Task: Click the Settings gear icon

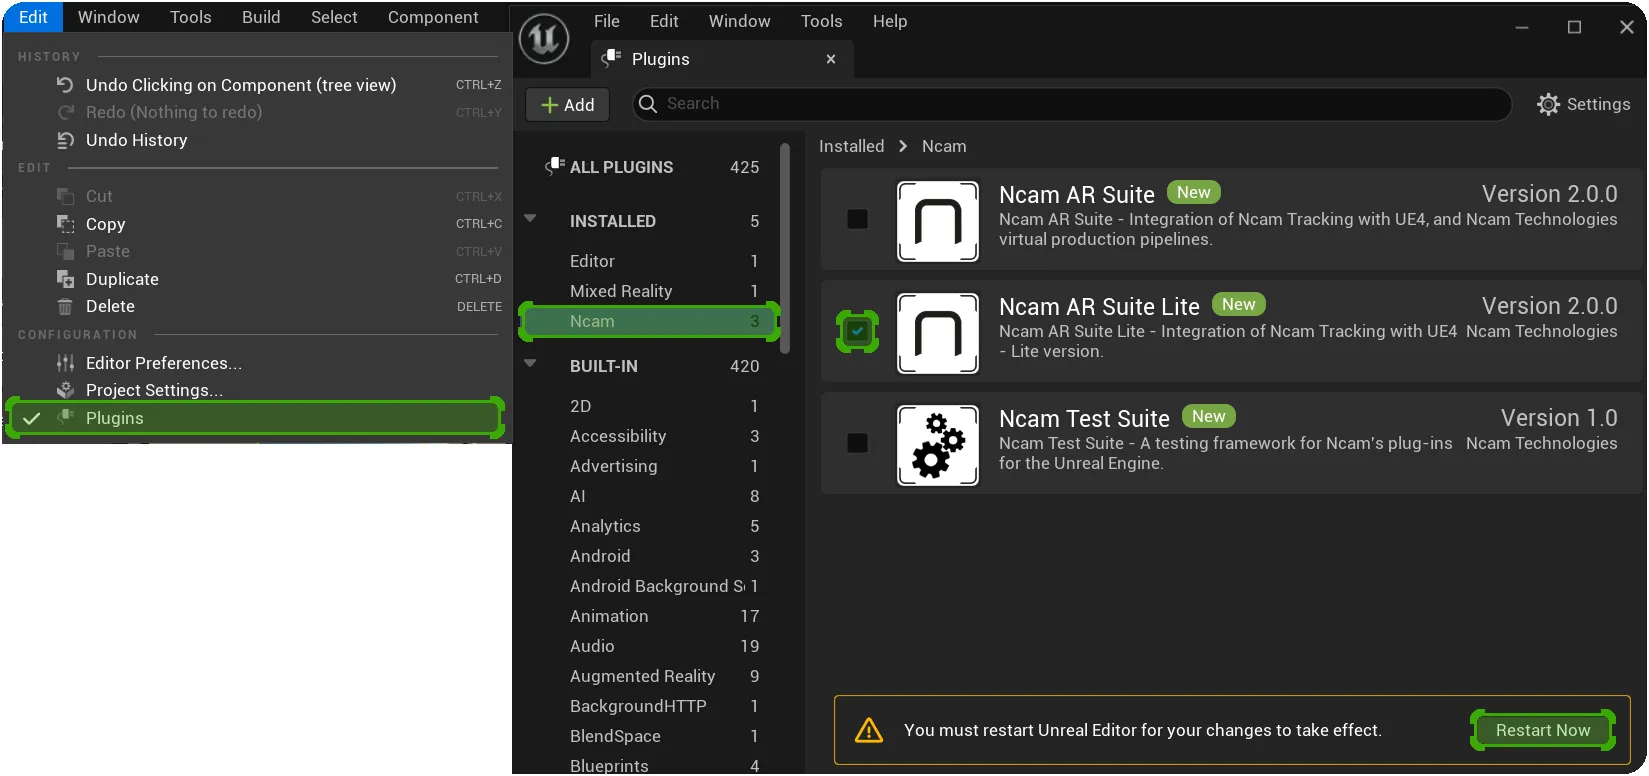Action: coord(1548,104)
